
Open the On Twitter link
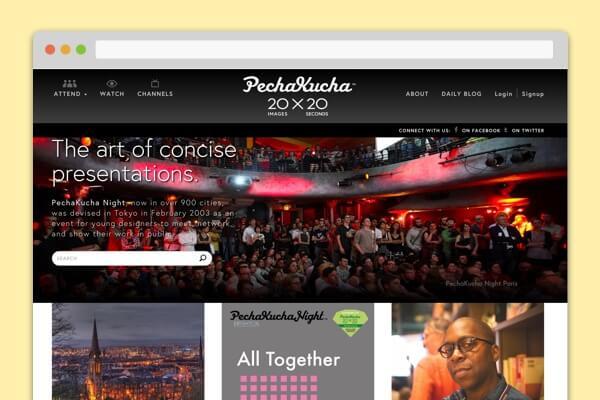[x=528, y=131]
